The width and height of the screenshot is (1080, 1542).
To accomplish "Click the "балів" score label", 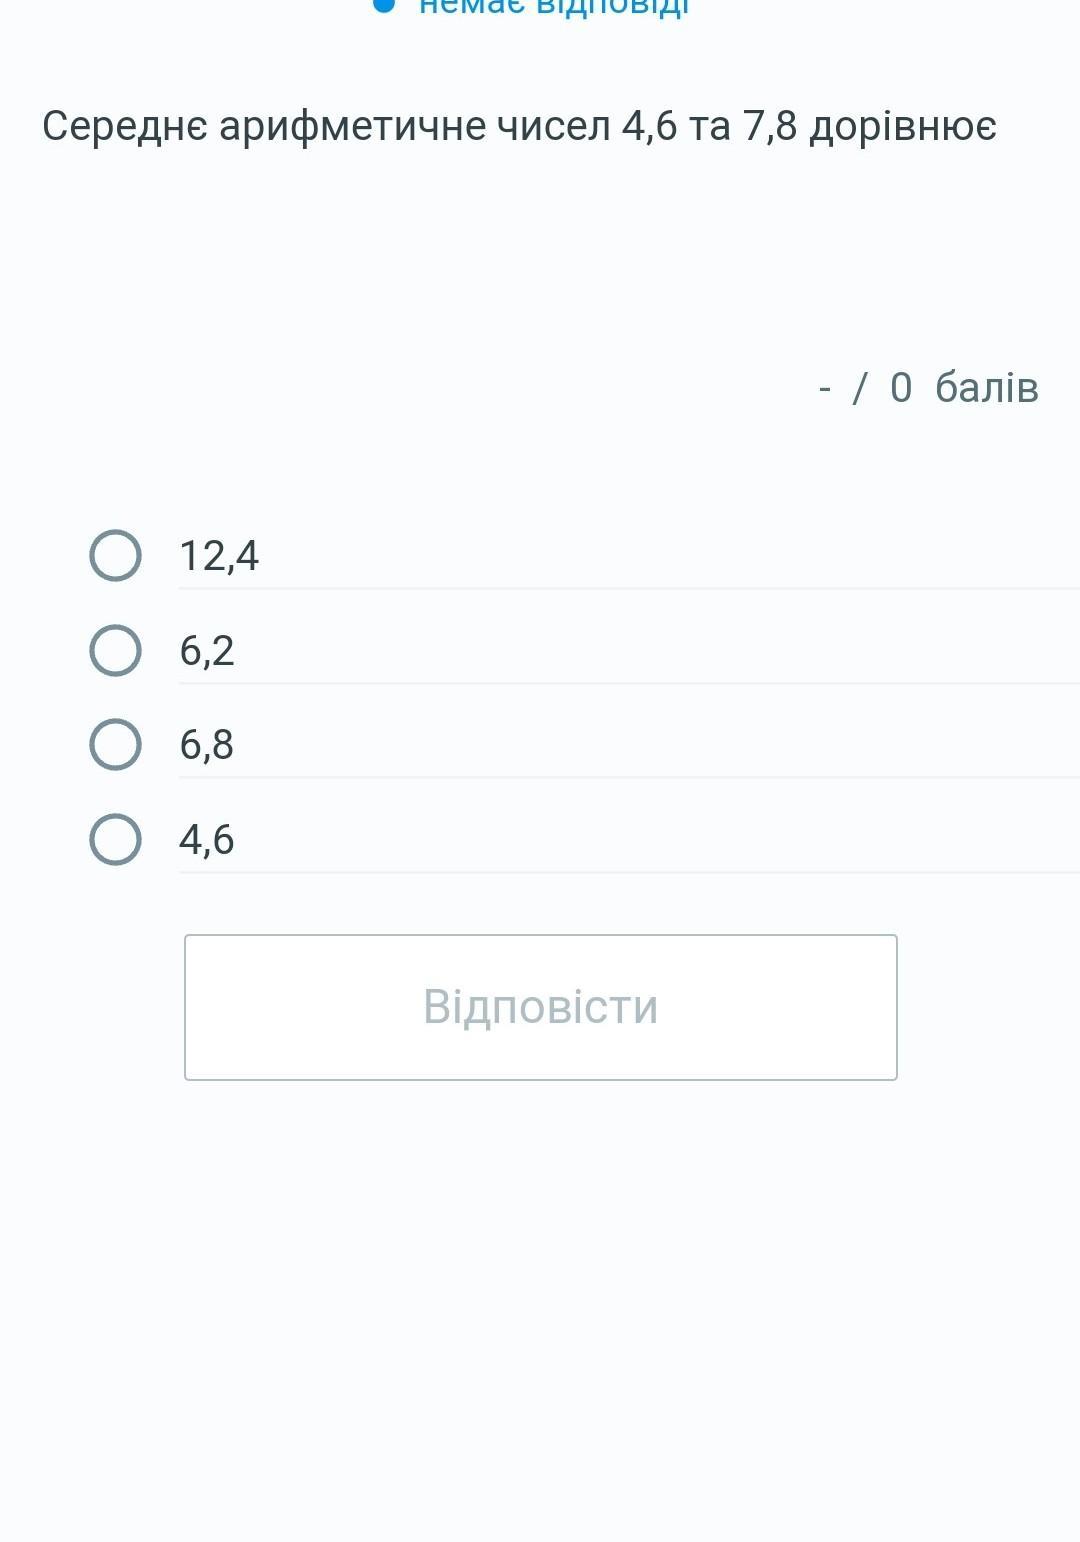I will [986, 388].
